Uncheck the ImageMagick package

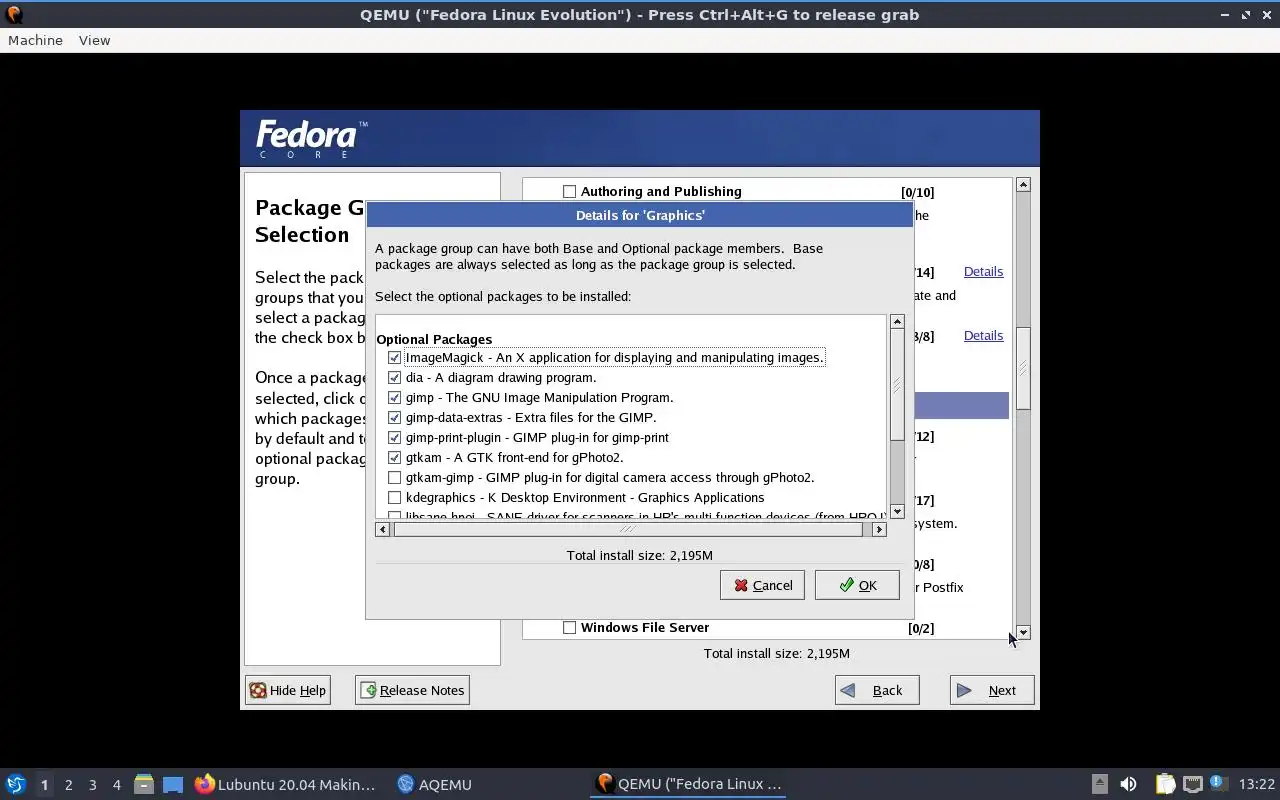tap(394, 357)
